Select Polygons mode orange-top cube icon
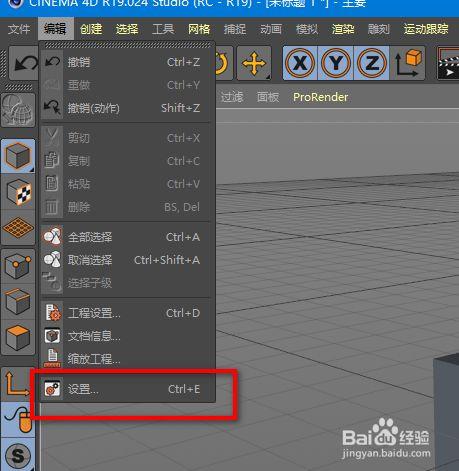Viewport: 459px width, 471px height. [18, 338]
